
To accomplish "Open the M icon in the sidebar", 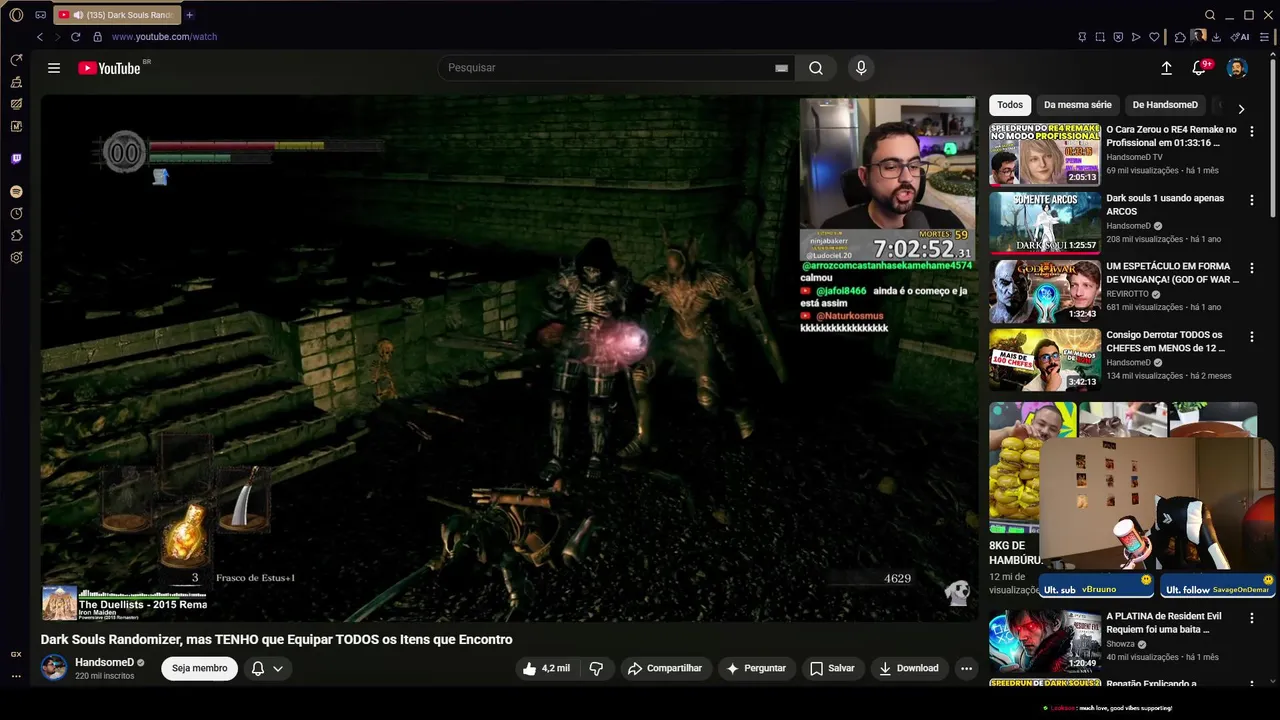I will coord(16,126).
